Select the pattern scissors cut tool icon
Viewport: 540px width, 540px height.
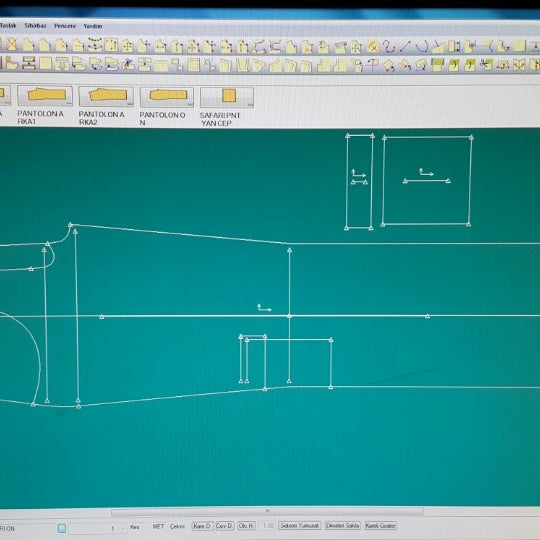pyautogui.click(x=128, y=64)
